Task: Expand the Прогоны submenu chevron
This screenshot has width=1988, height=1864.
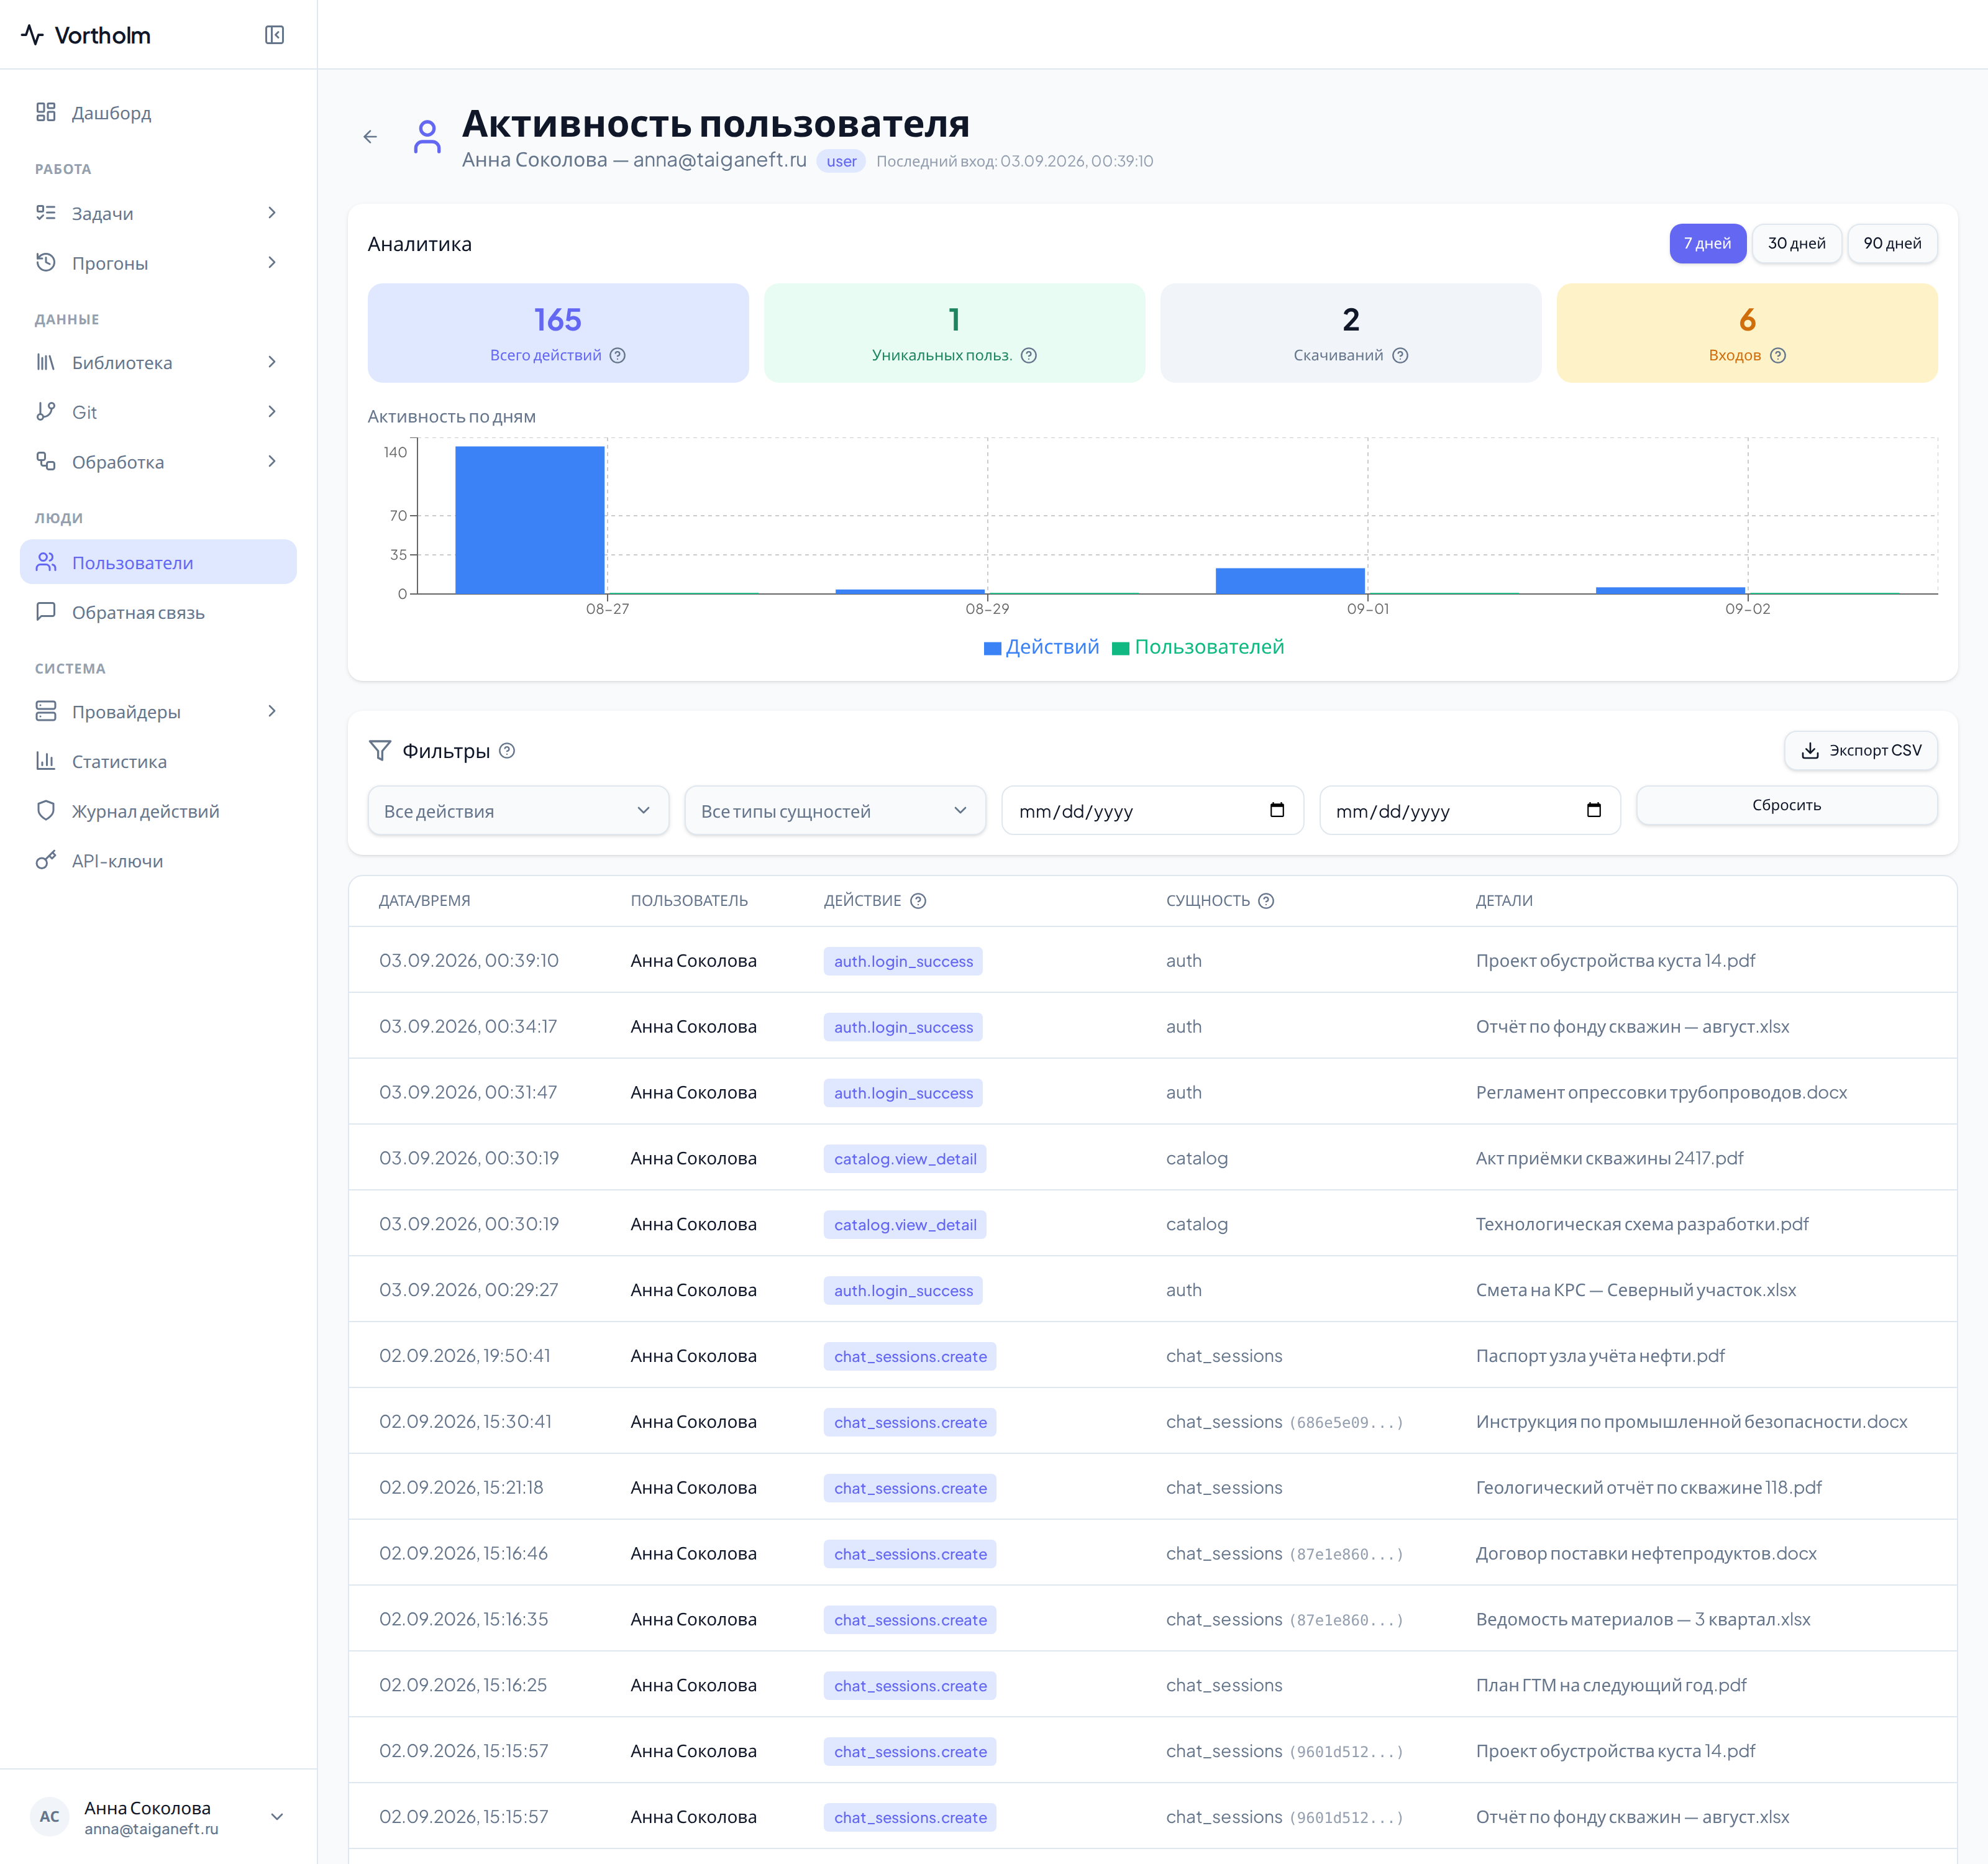Action: pos(272,262)
